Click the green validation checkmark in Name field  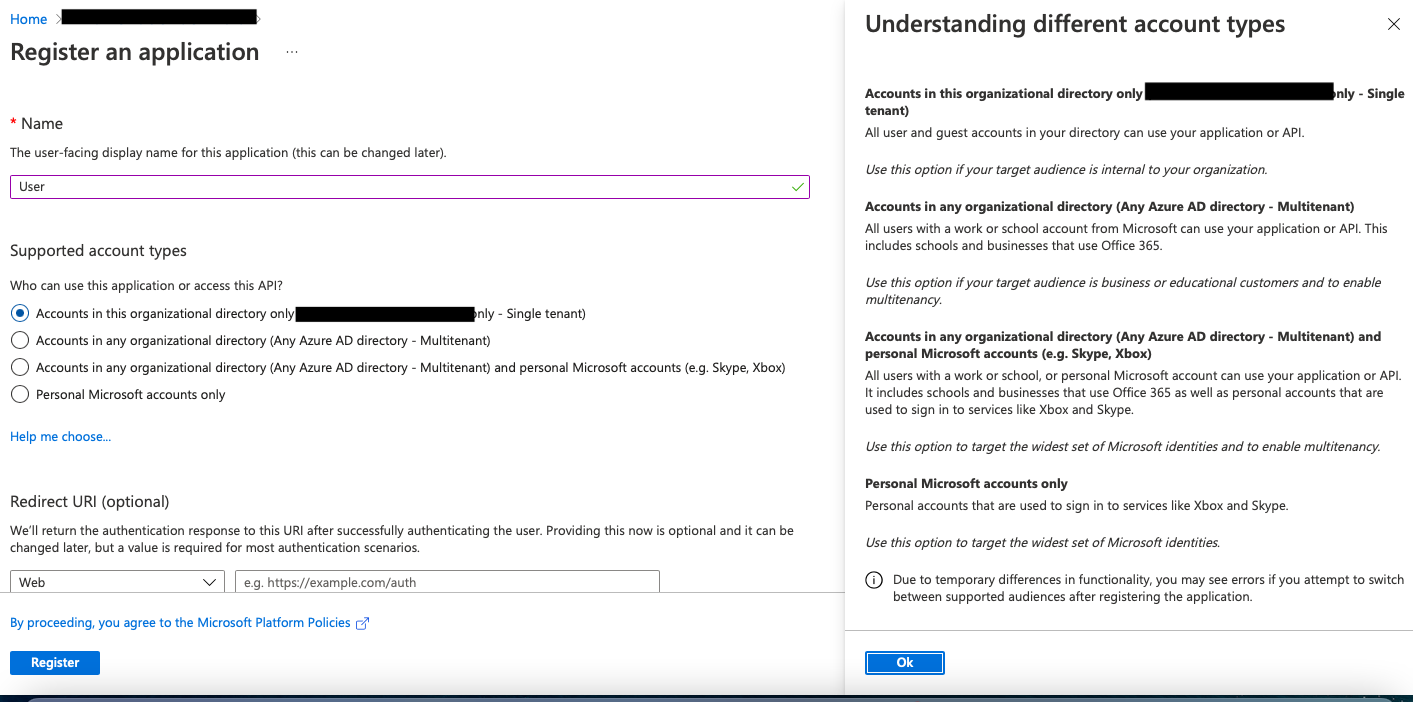coord(797,187)
